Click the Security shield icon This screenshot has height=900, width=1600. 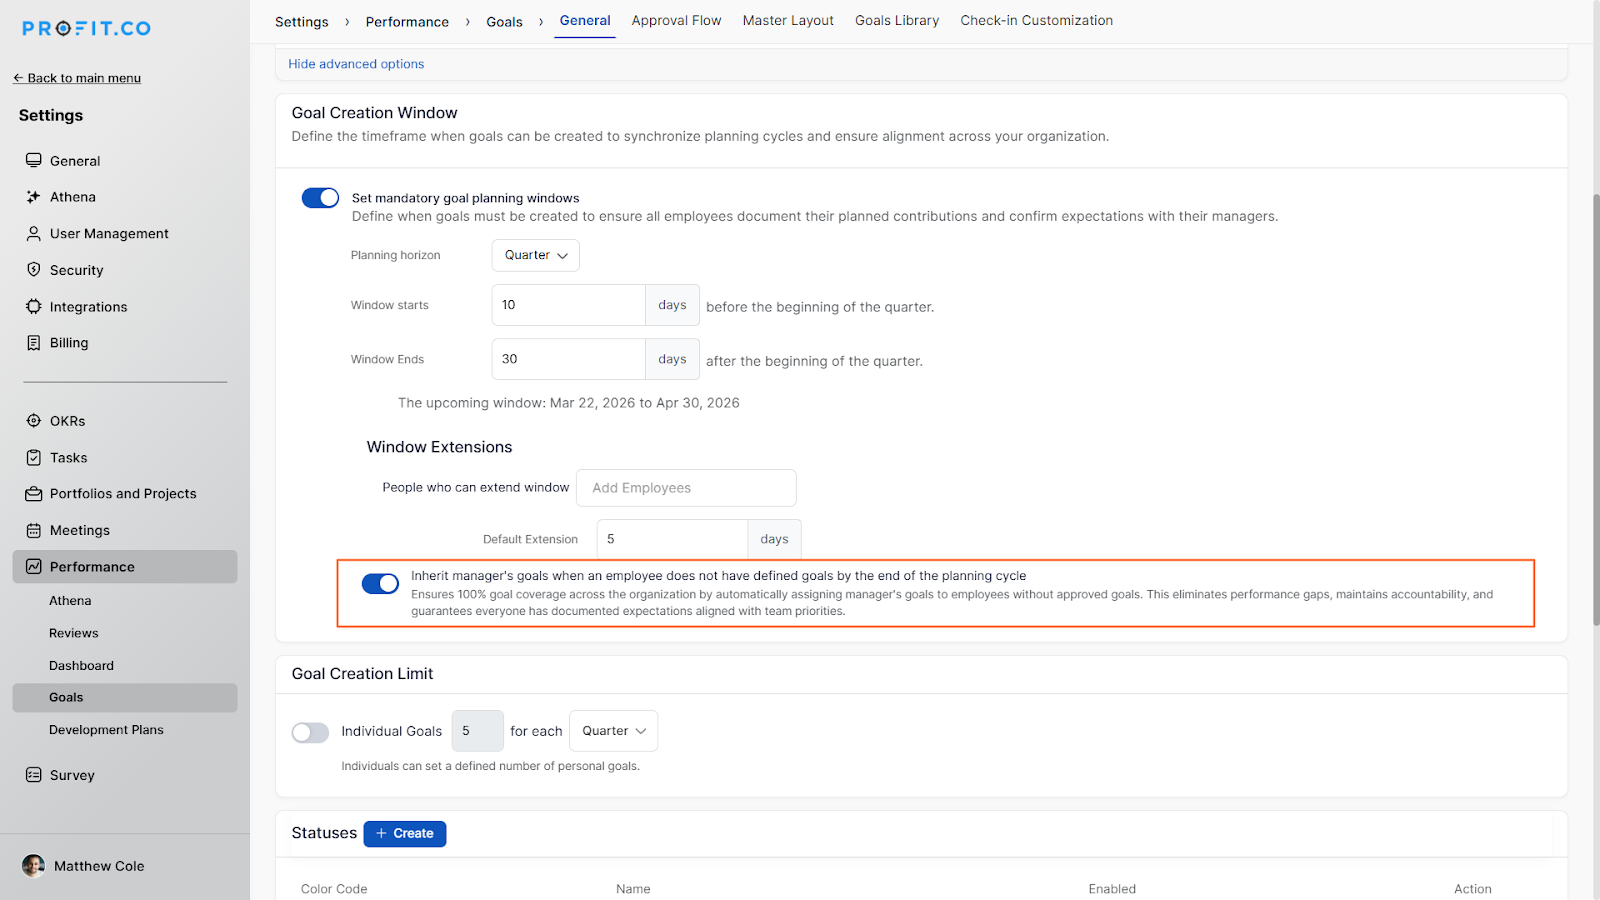pyautogui.click(x=33, y=270)
